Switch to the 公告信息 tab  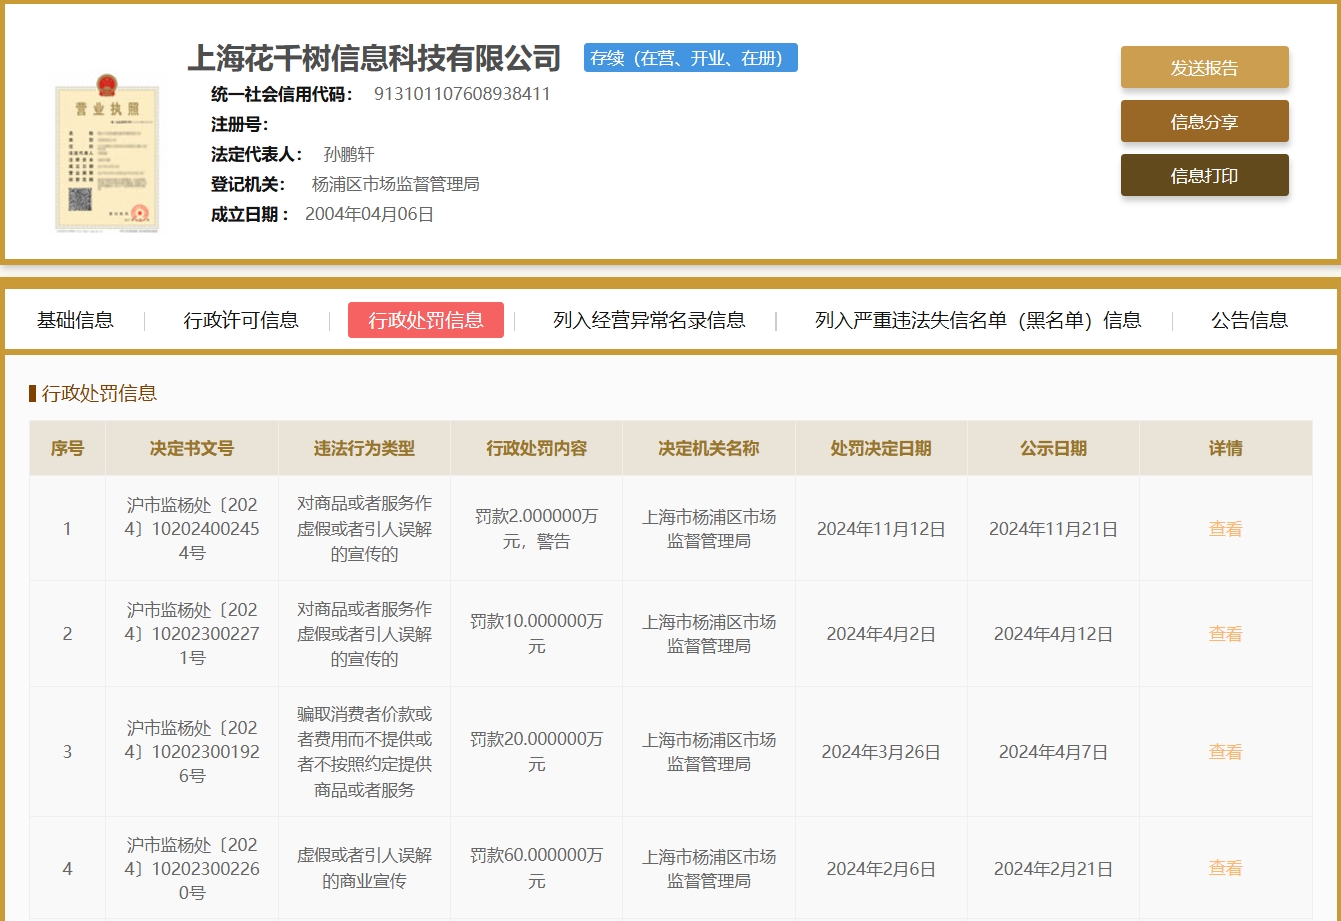tap(1249, 320)
